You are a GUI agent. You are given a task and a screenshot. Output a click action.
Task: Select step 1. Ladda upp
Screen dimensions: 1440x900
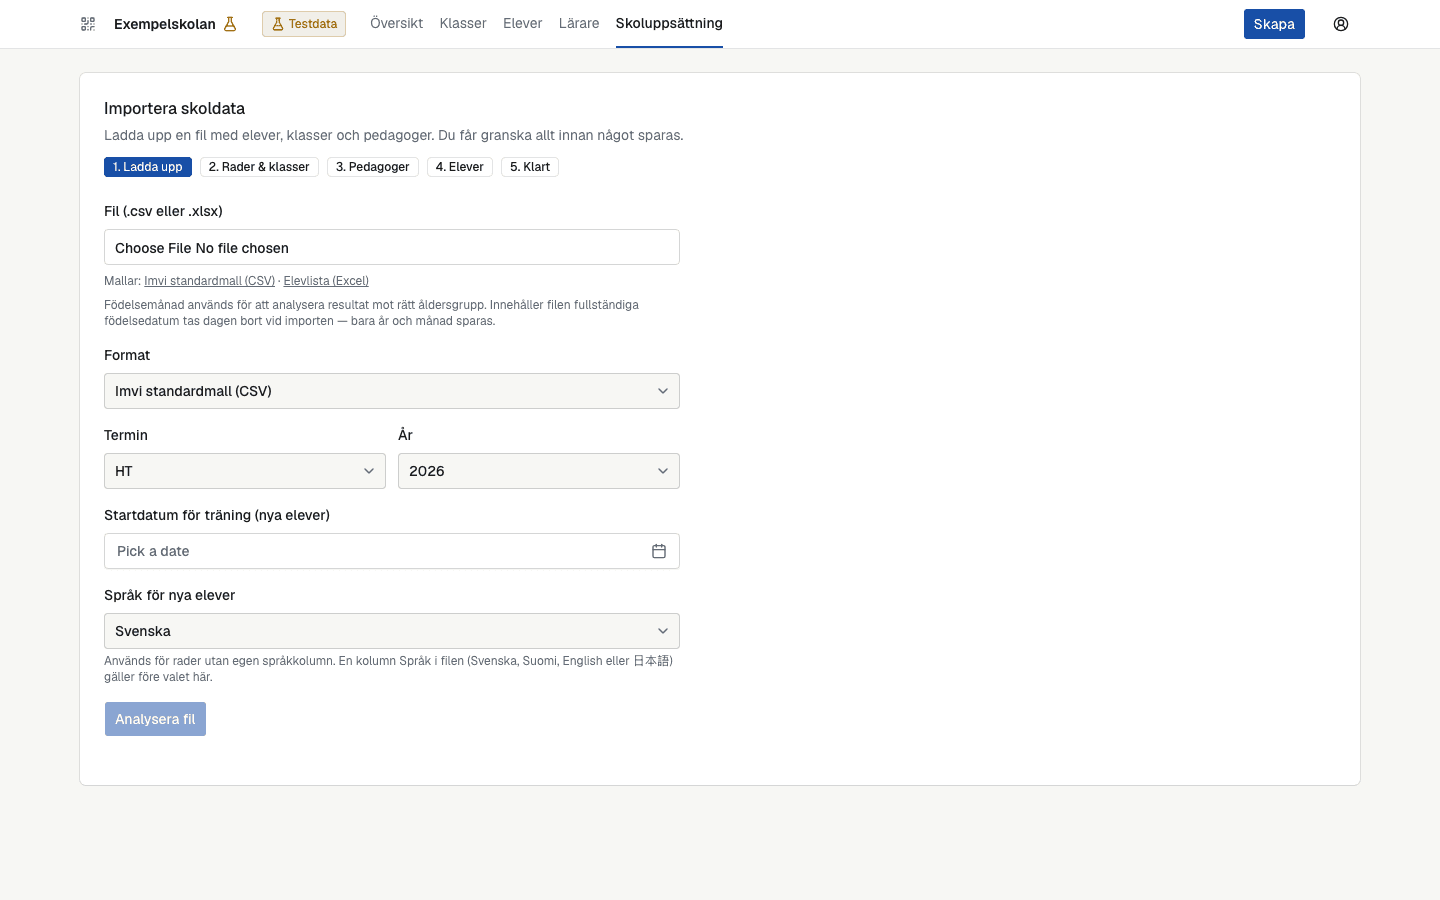pos(148,167)
